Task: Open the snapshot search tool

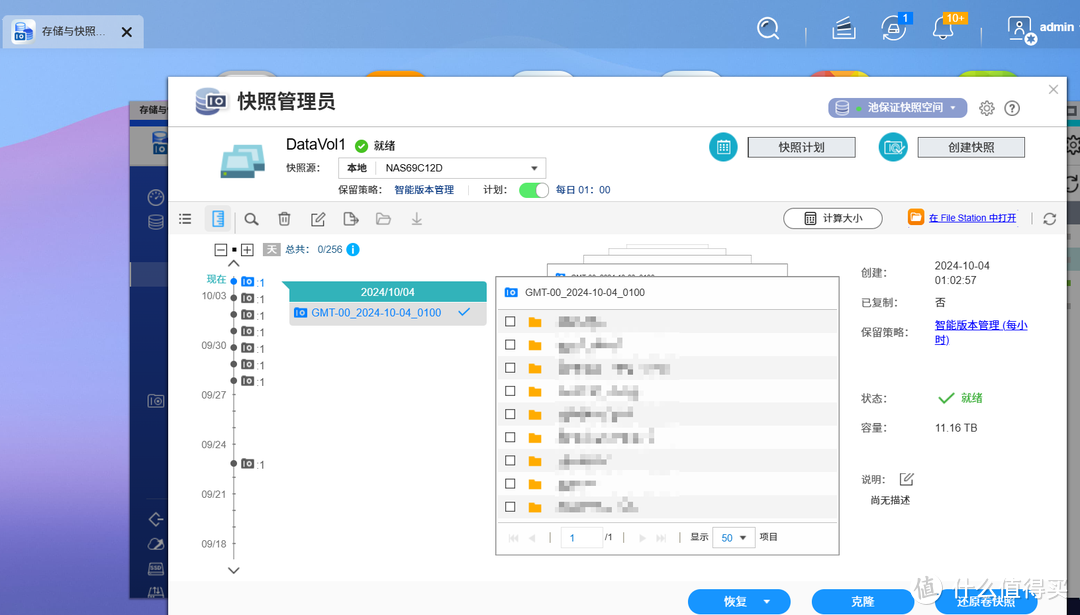Action: (x=250, y=218)
